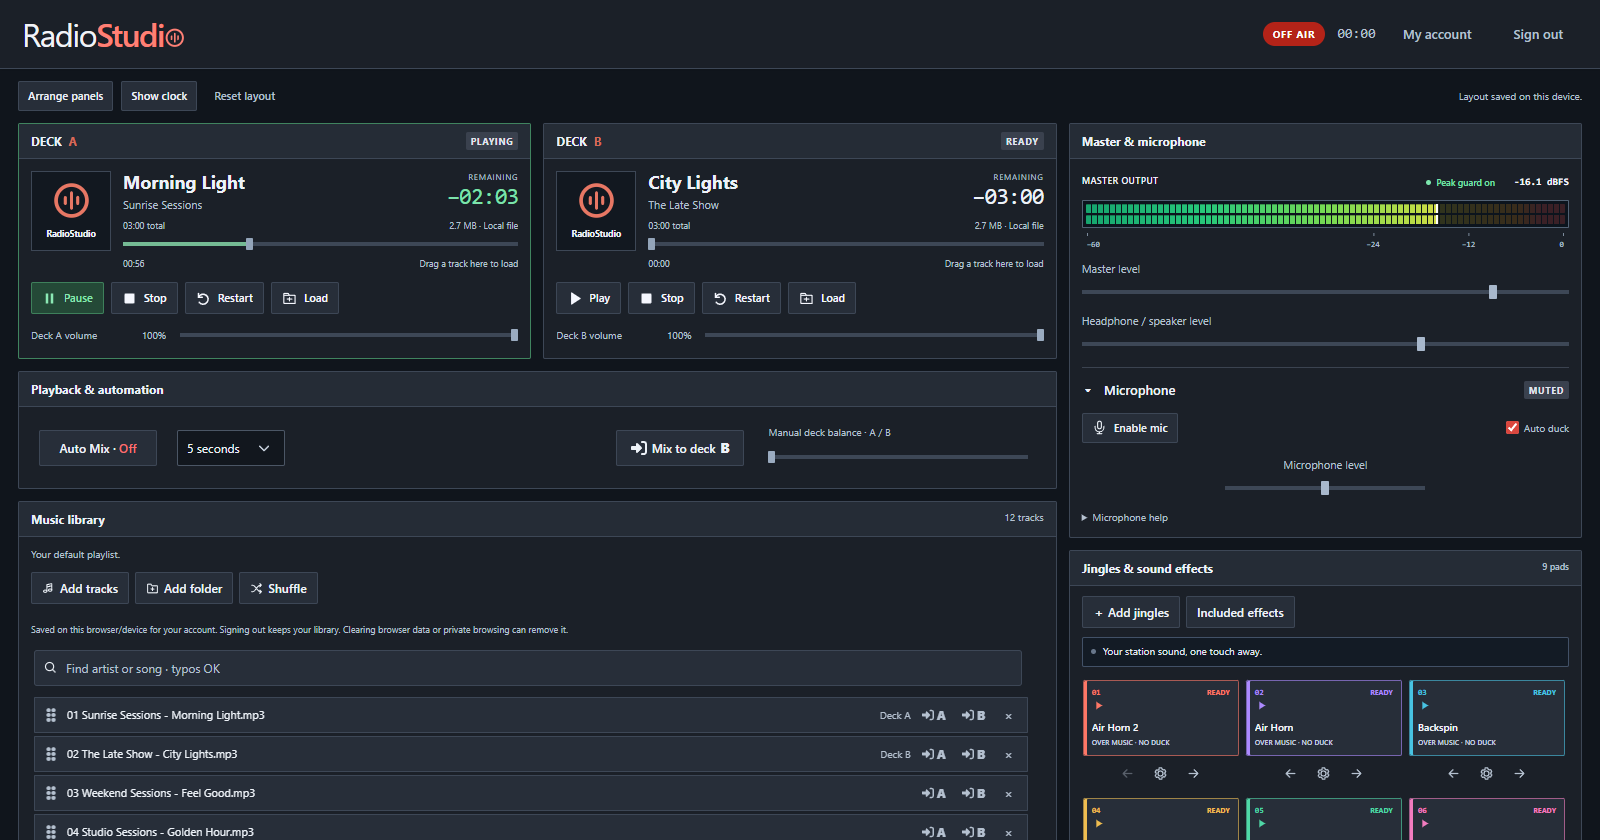
Task: Trigger the Air Horn 2 jingle pad
Action: (x=1161, y=718)
